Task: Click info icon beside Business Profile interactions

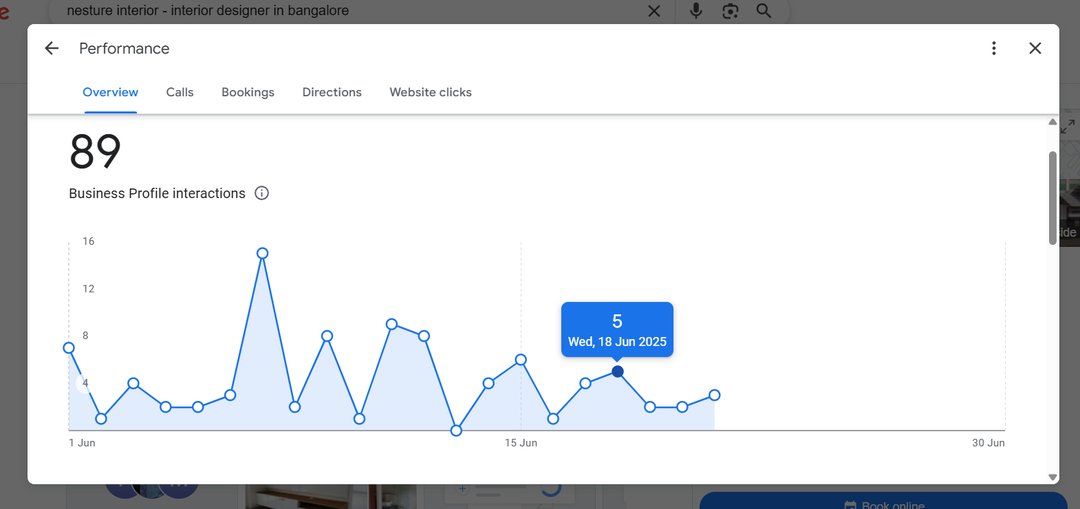Action: pyautogui.click(x=262, y=193)
